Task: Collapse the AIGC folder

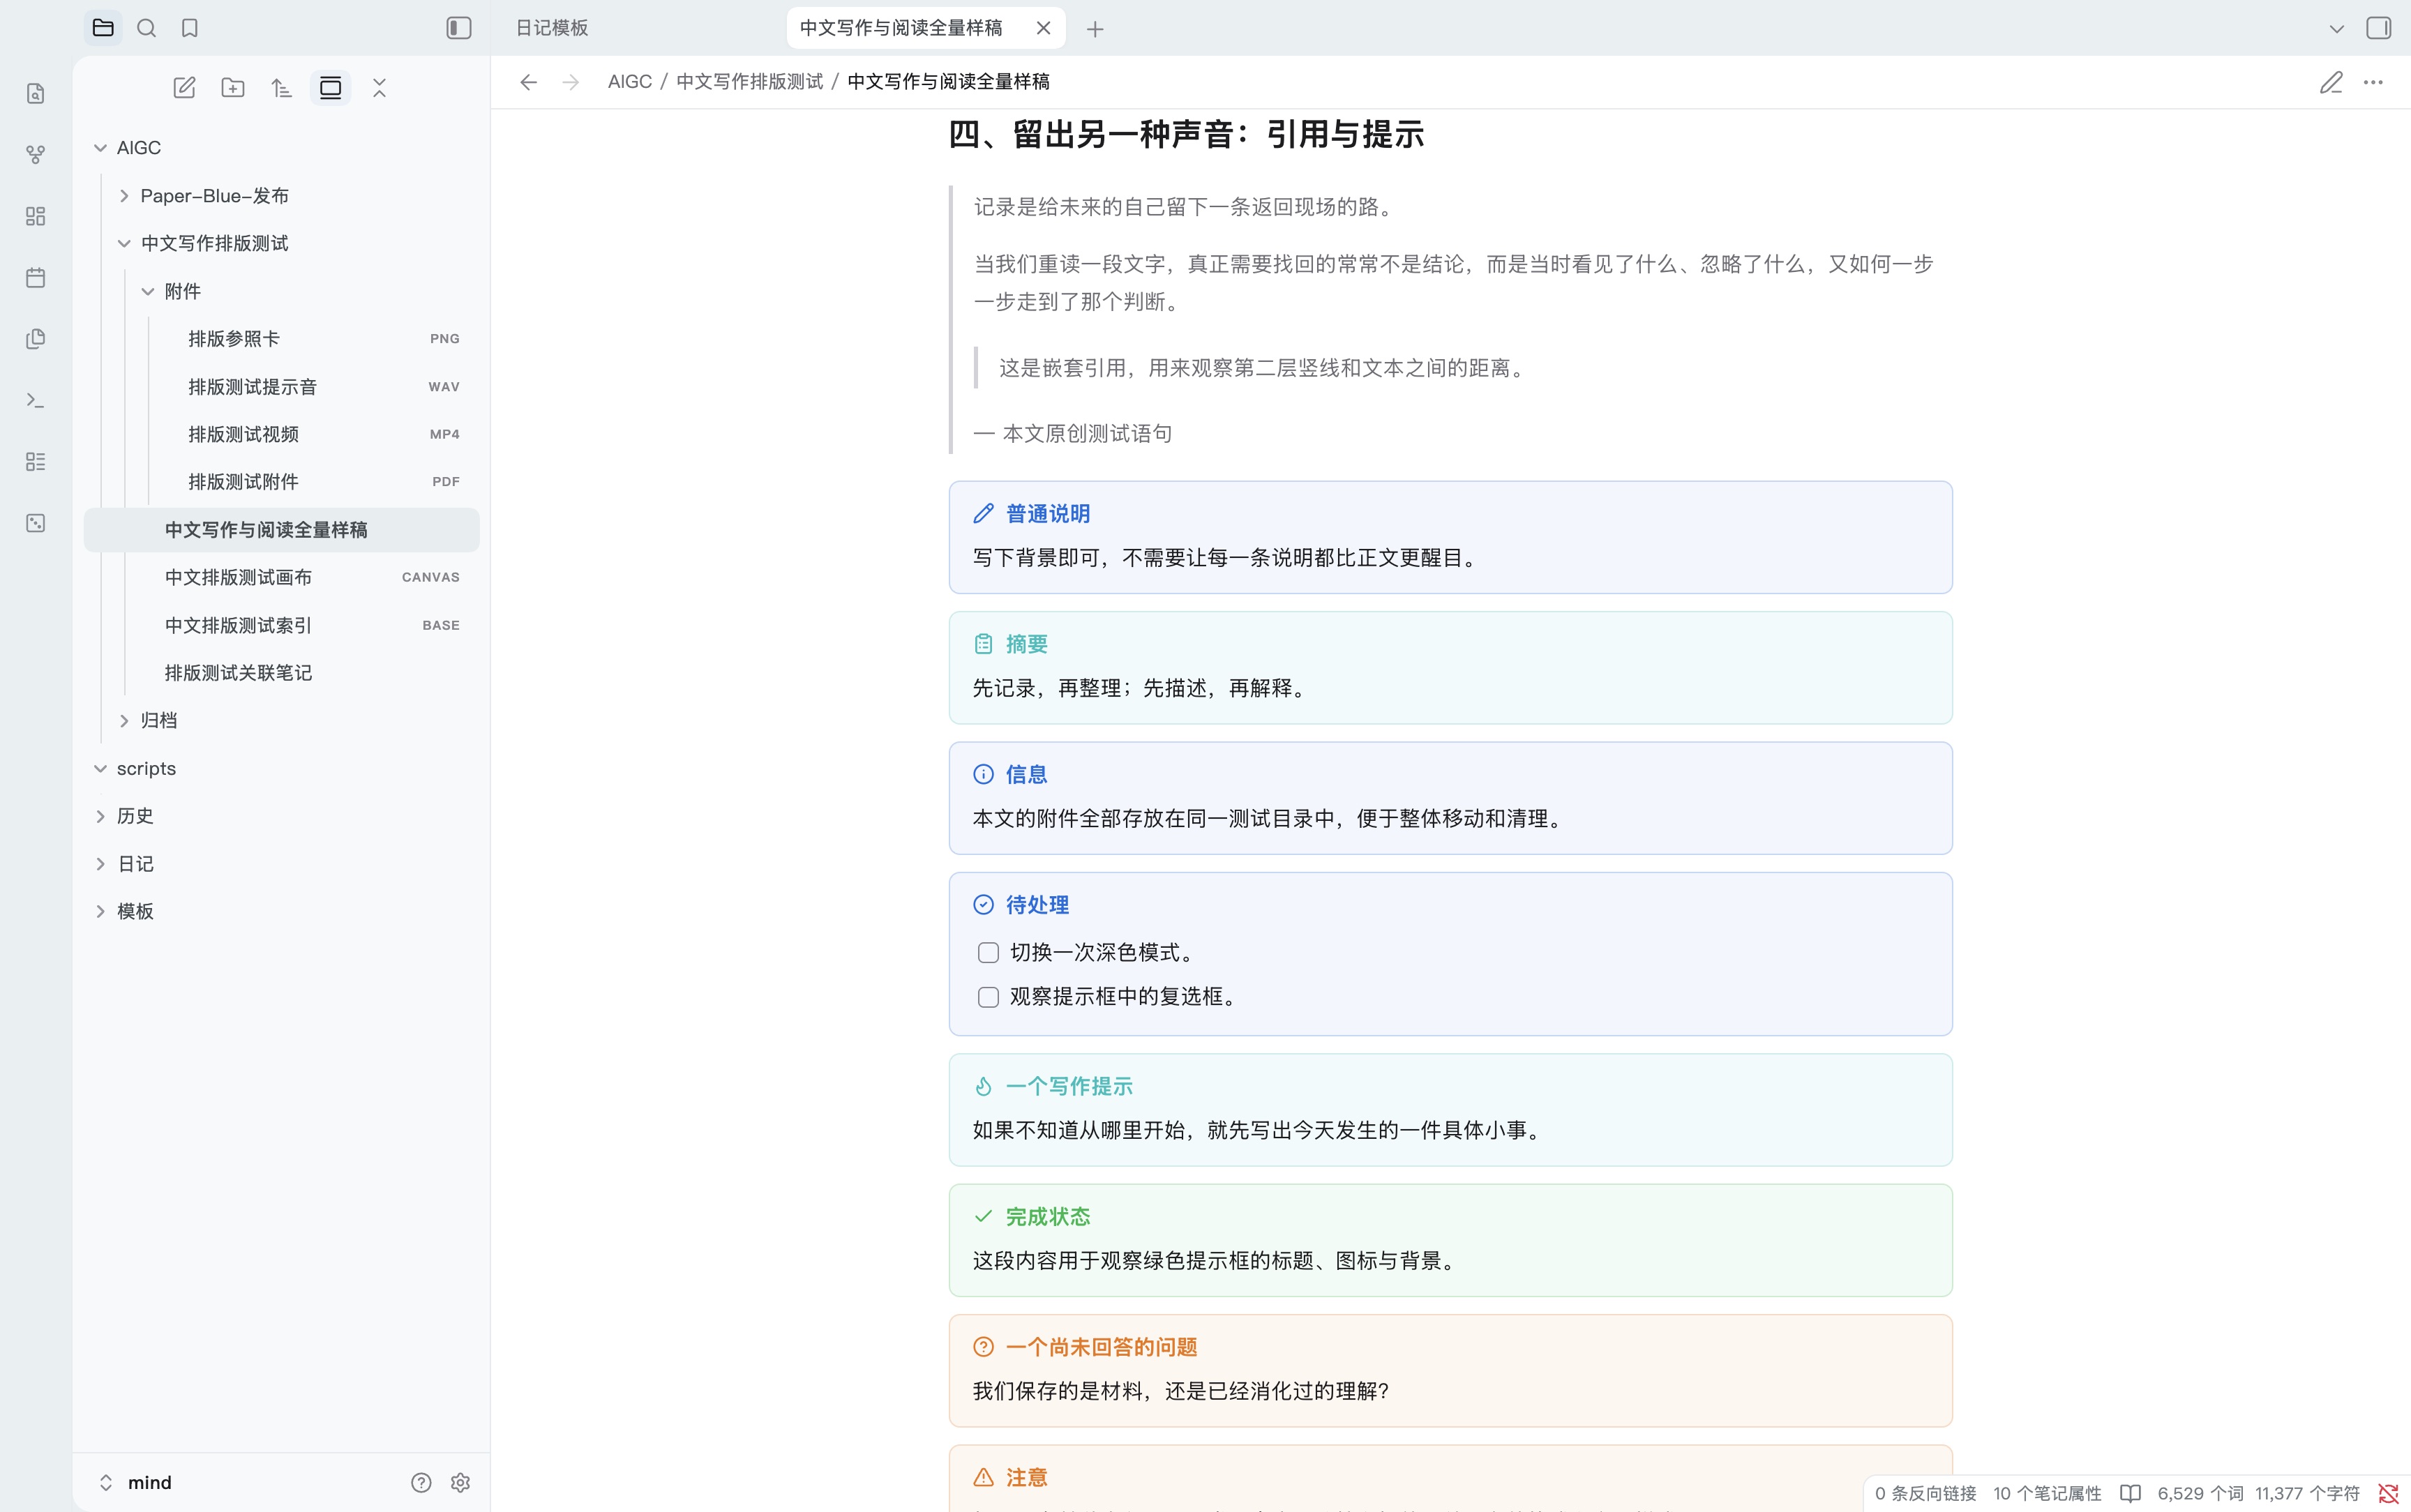Action: click(x=100, y=148)
